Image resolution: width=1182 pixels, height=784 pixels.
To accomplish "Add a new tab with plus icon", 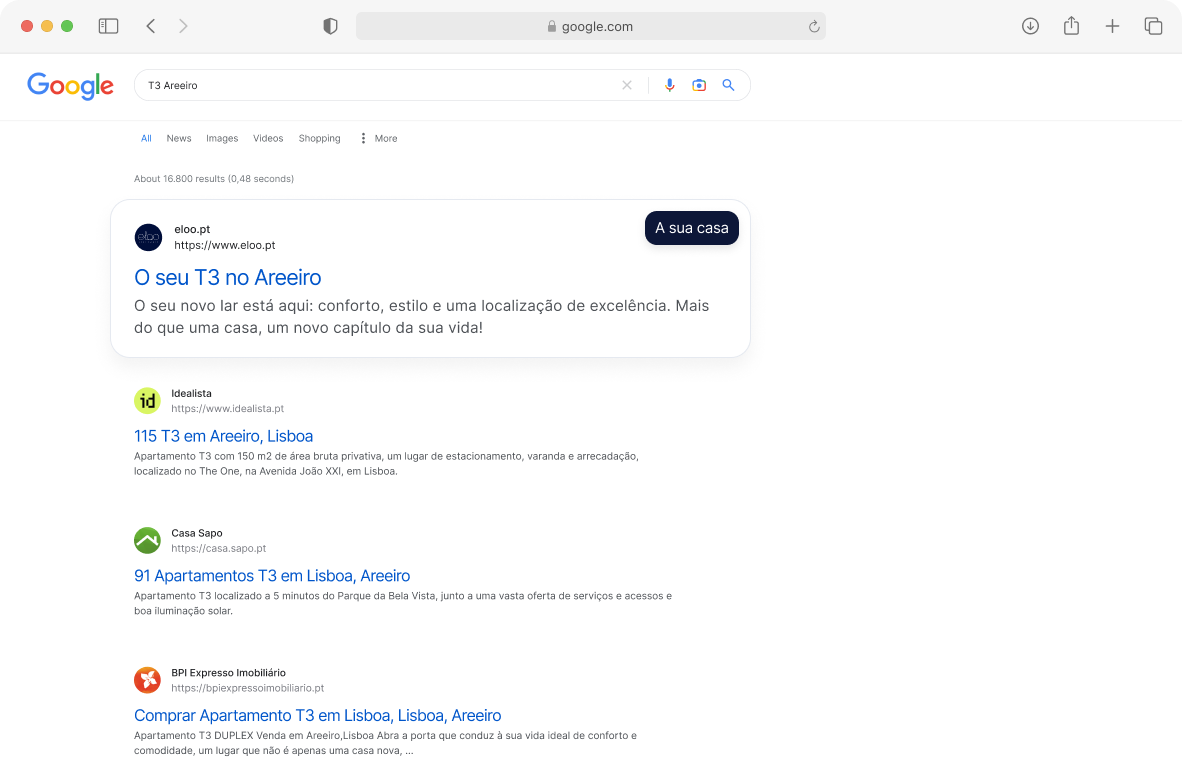I will click(x=1112, y=26).
